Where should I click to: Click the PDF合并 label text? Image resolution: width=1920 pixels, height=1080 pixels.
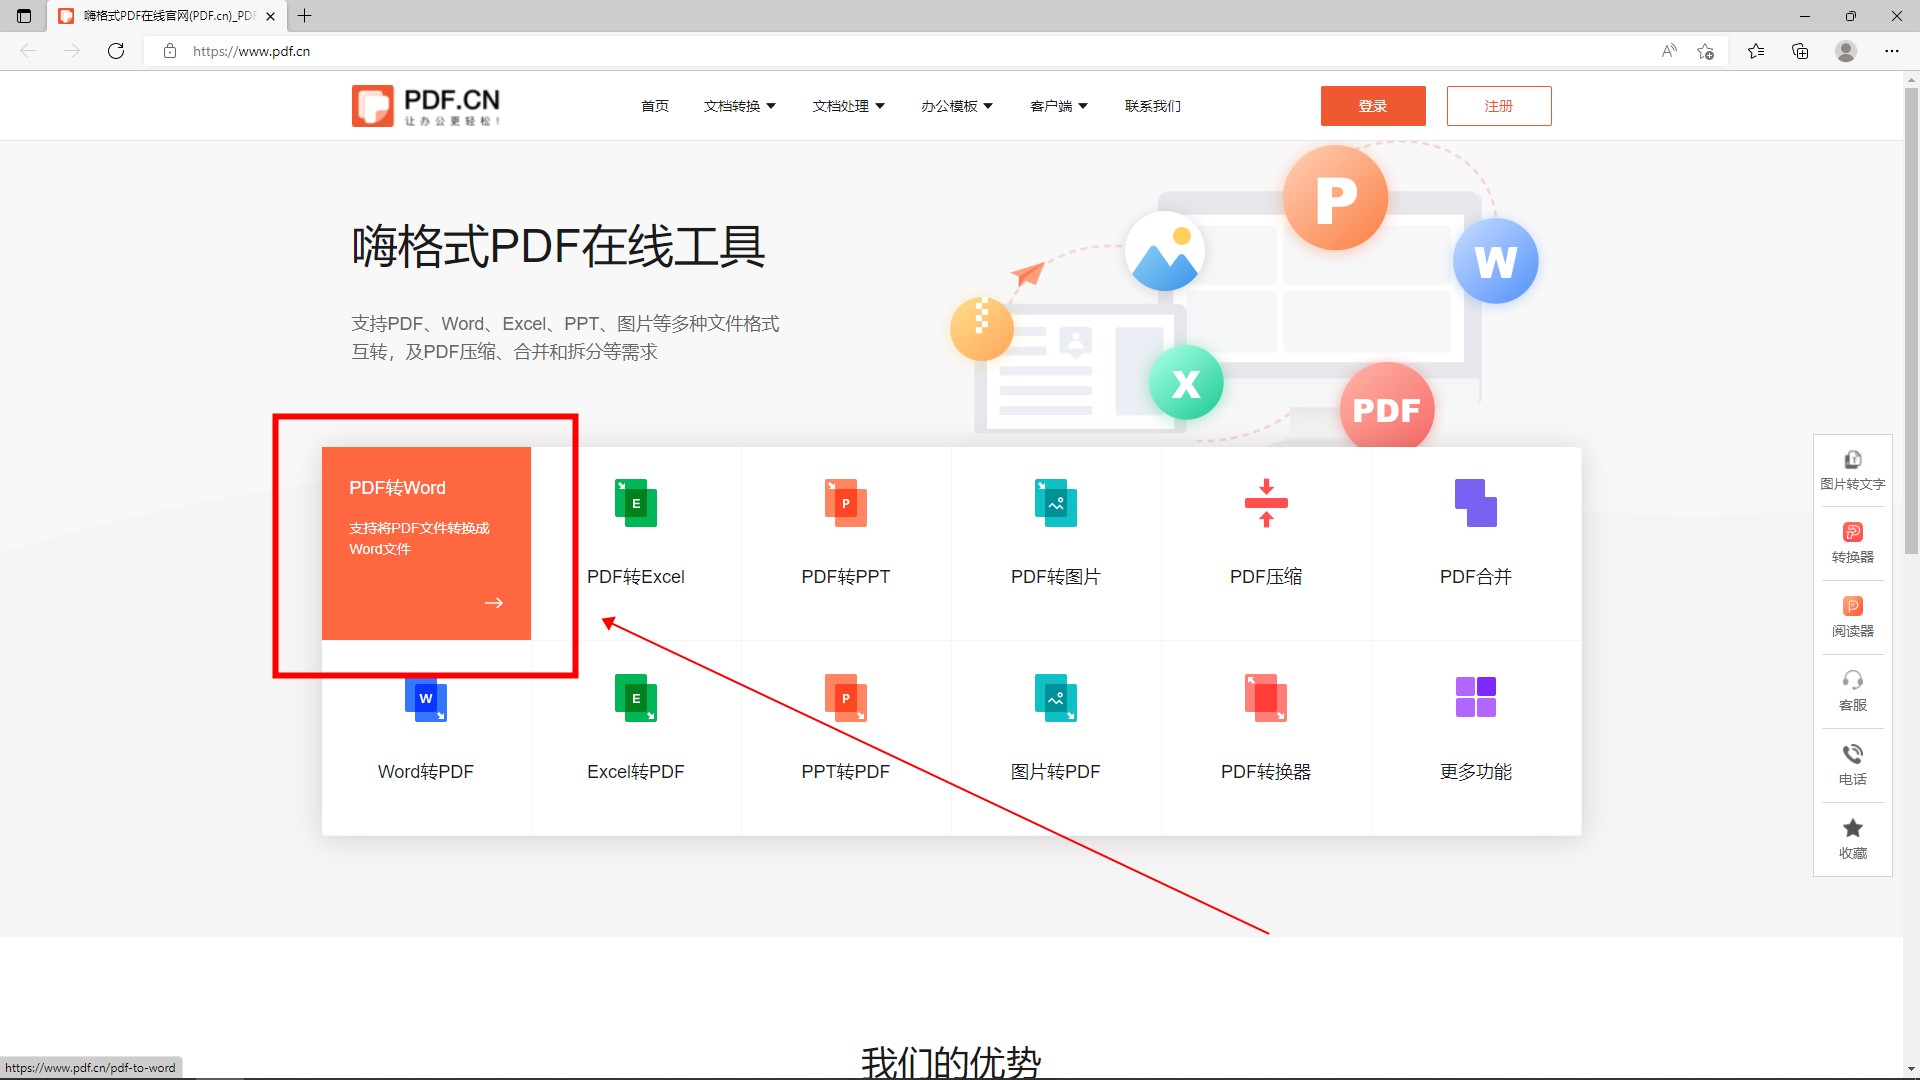[x=1476, y=577]
